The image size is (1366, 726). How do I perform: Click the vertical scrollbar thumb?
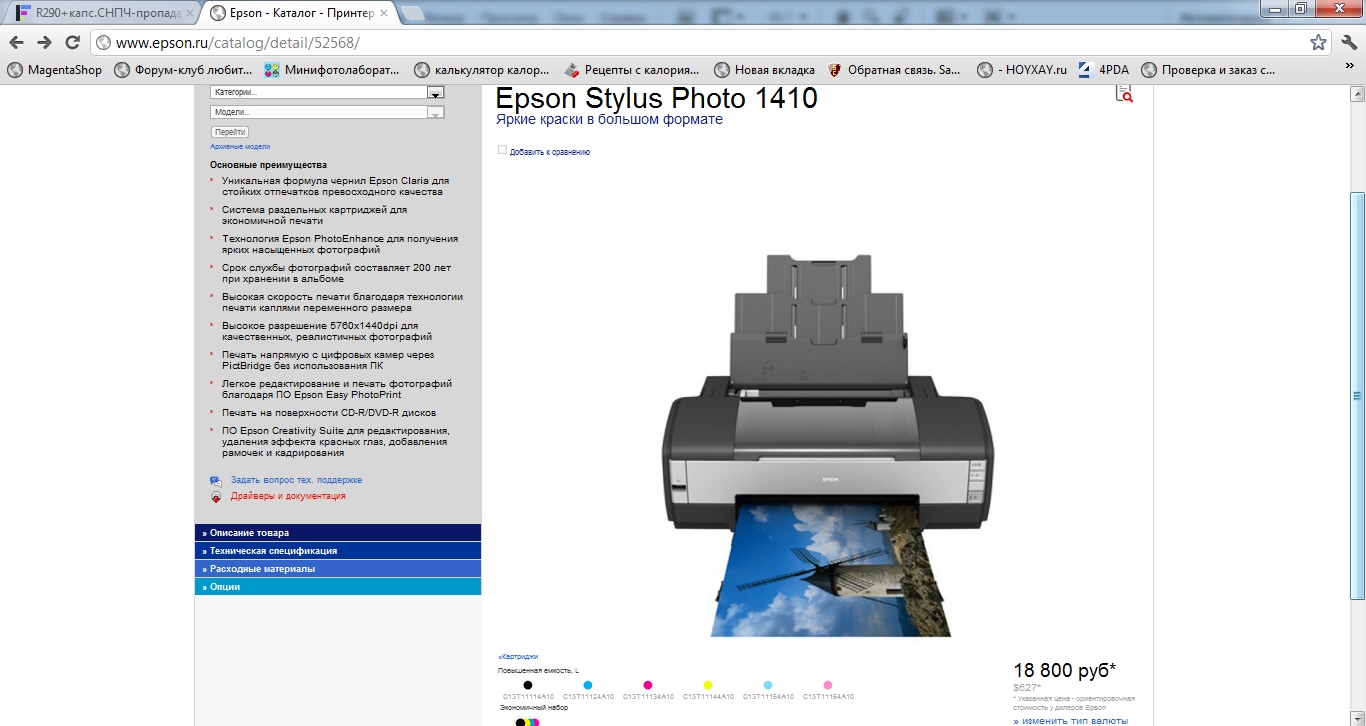1357,395
